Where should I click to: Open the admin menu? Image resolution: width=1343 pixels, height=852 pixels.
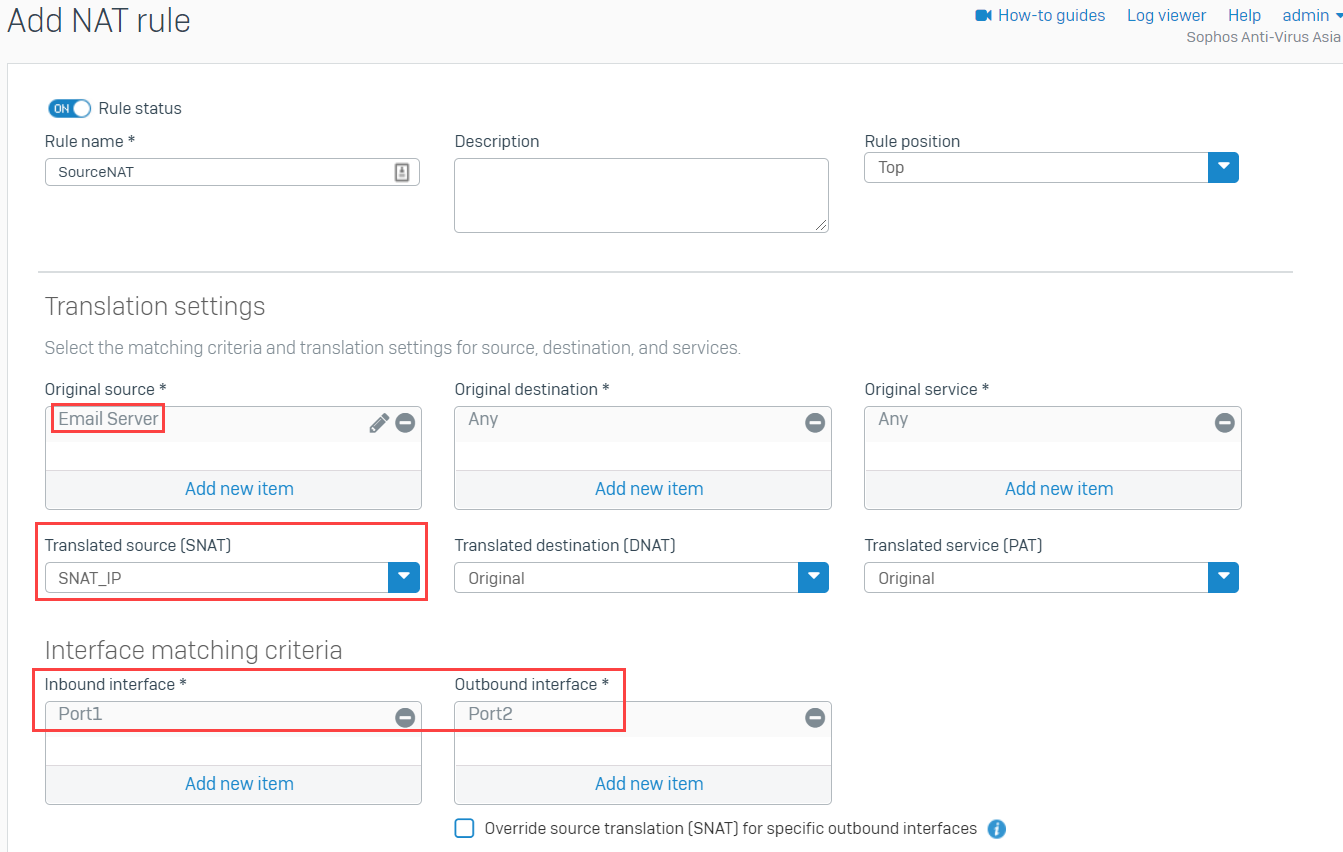(1308, 15)
